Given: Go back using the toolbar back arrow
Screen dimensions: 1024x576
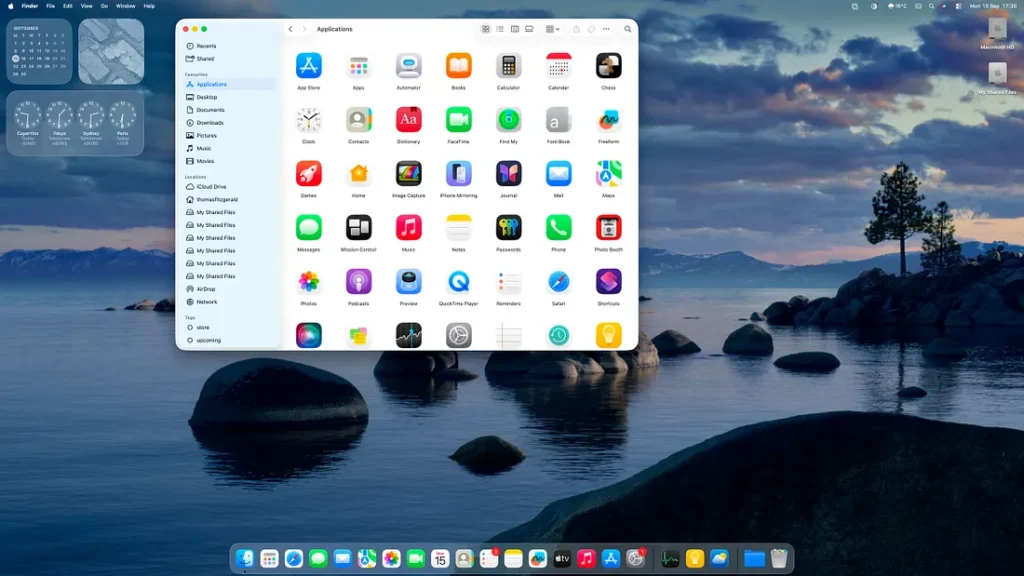Looking at the screenshot, I should [x=291, y=29].
